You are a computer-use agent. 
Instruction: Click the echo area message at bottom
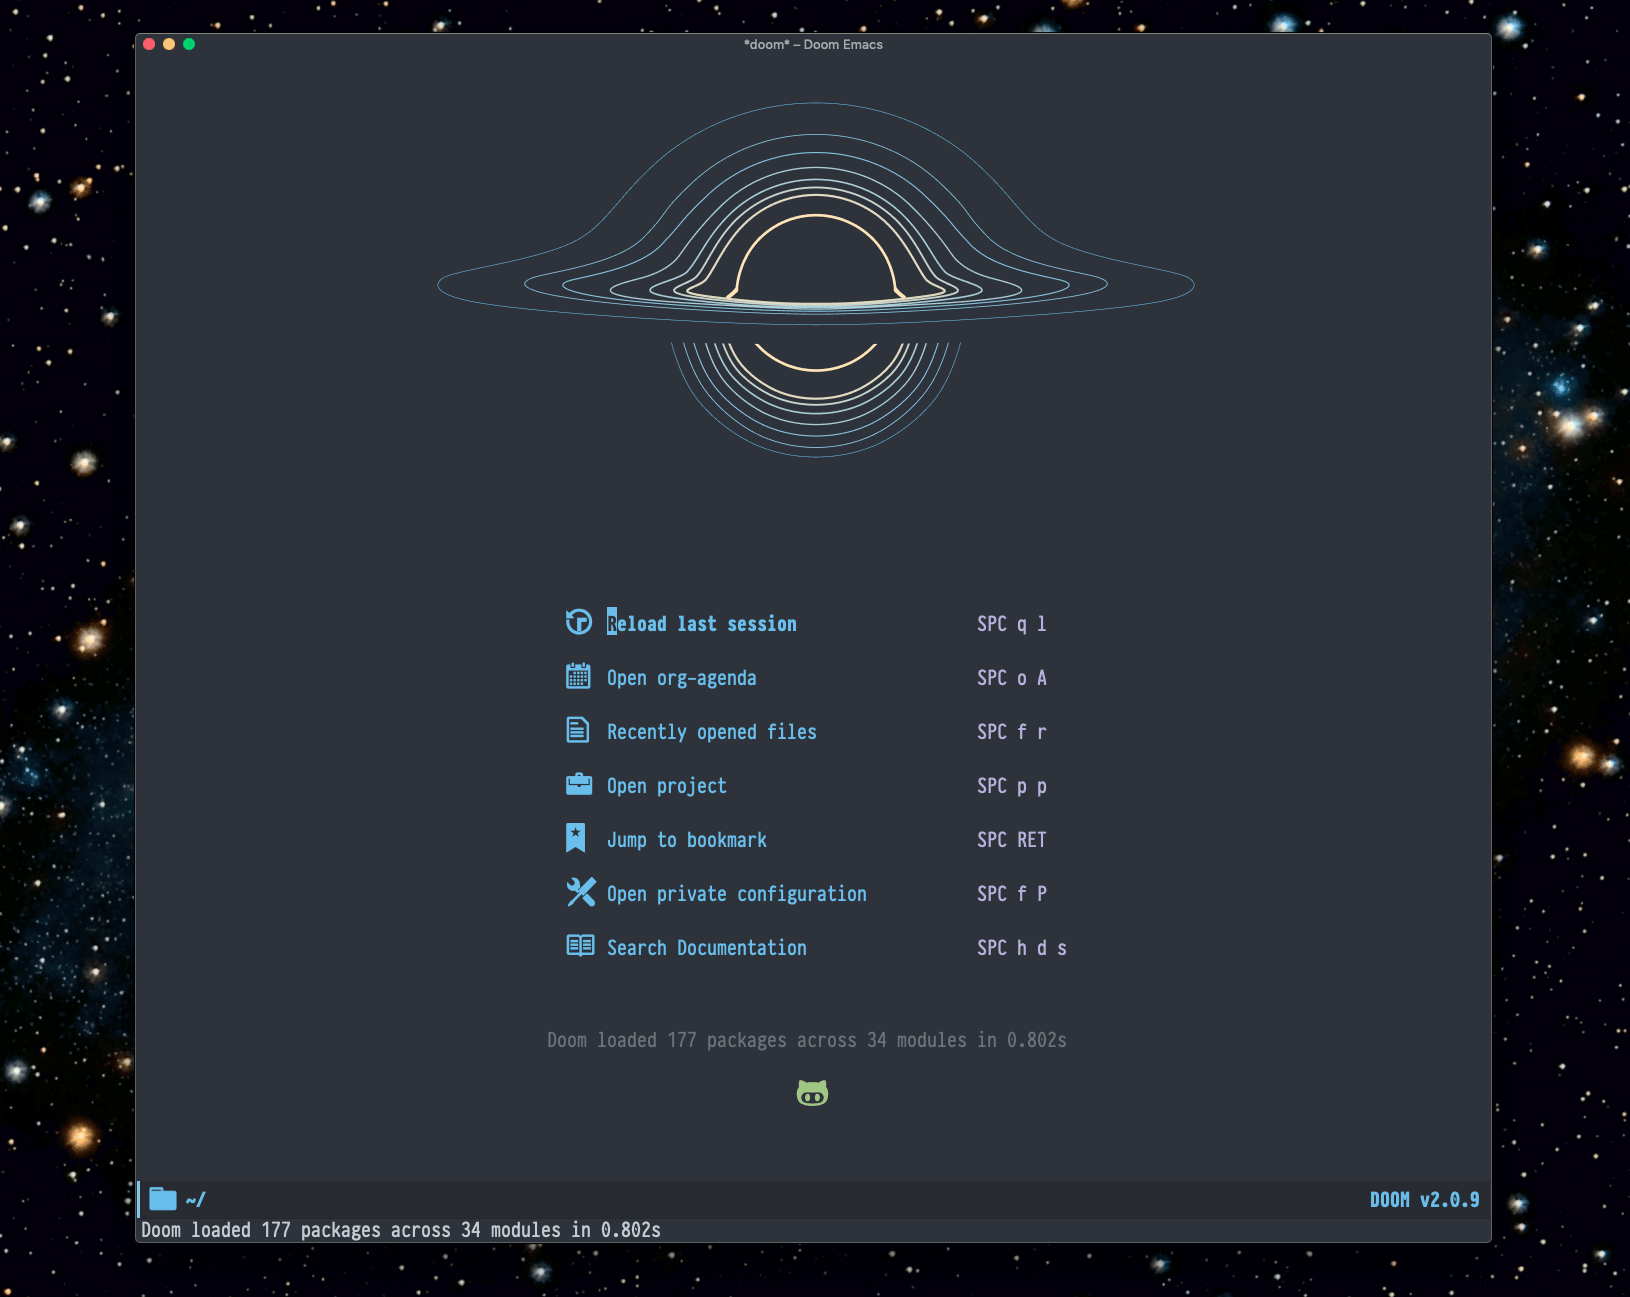pos(401,1230)
